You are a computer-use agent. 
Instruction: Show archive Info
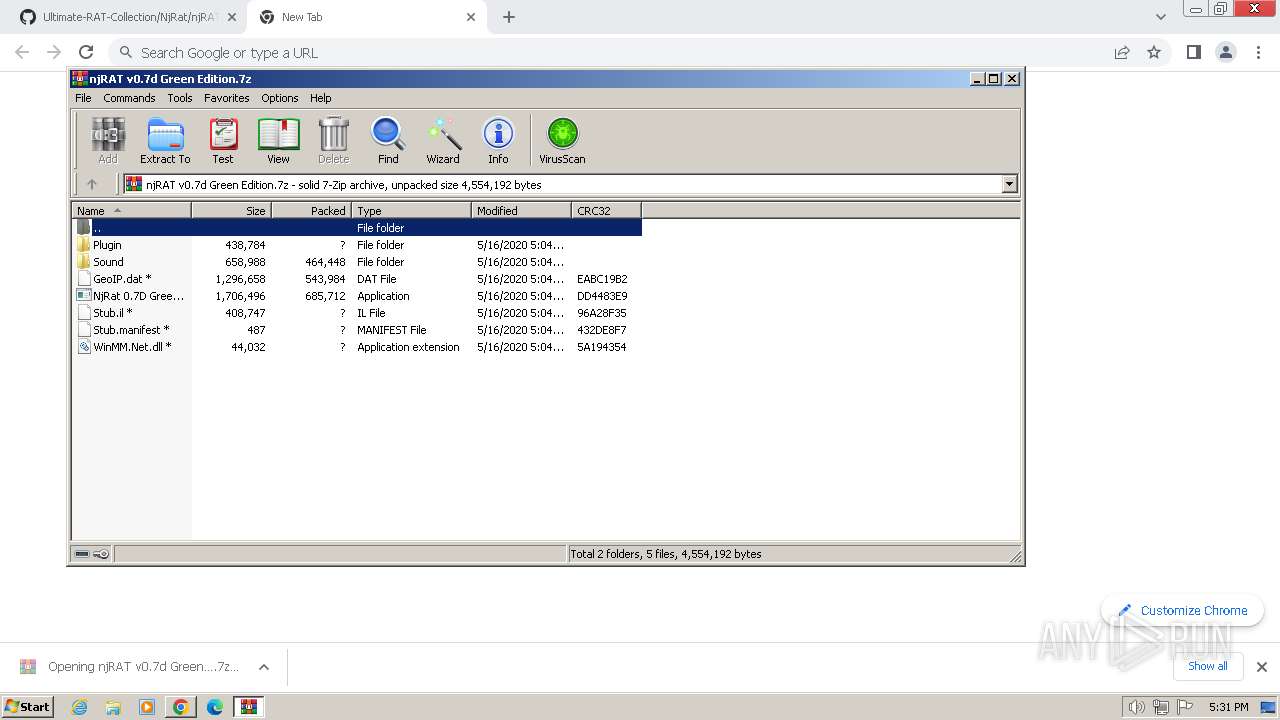coord(498,140)
